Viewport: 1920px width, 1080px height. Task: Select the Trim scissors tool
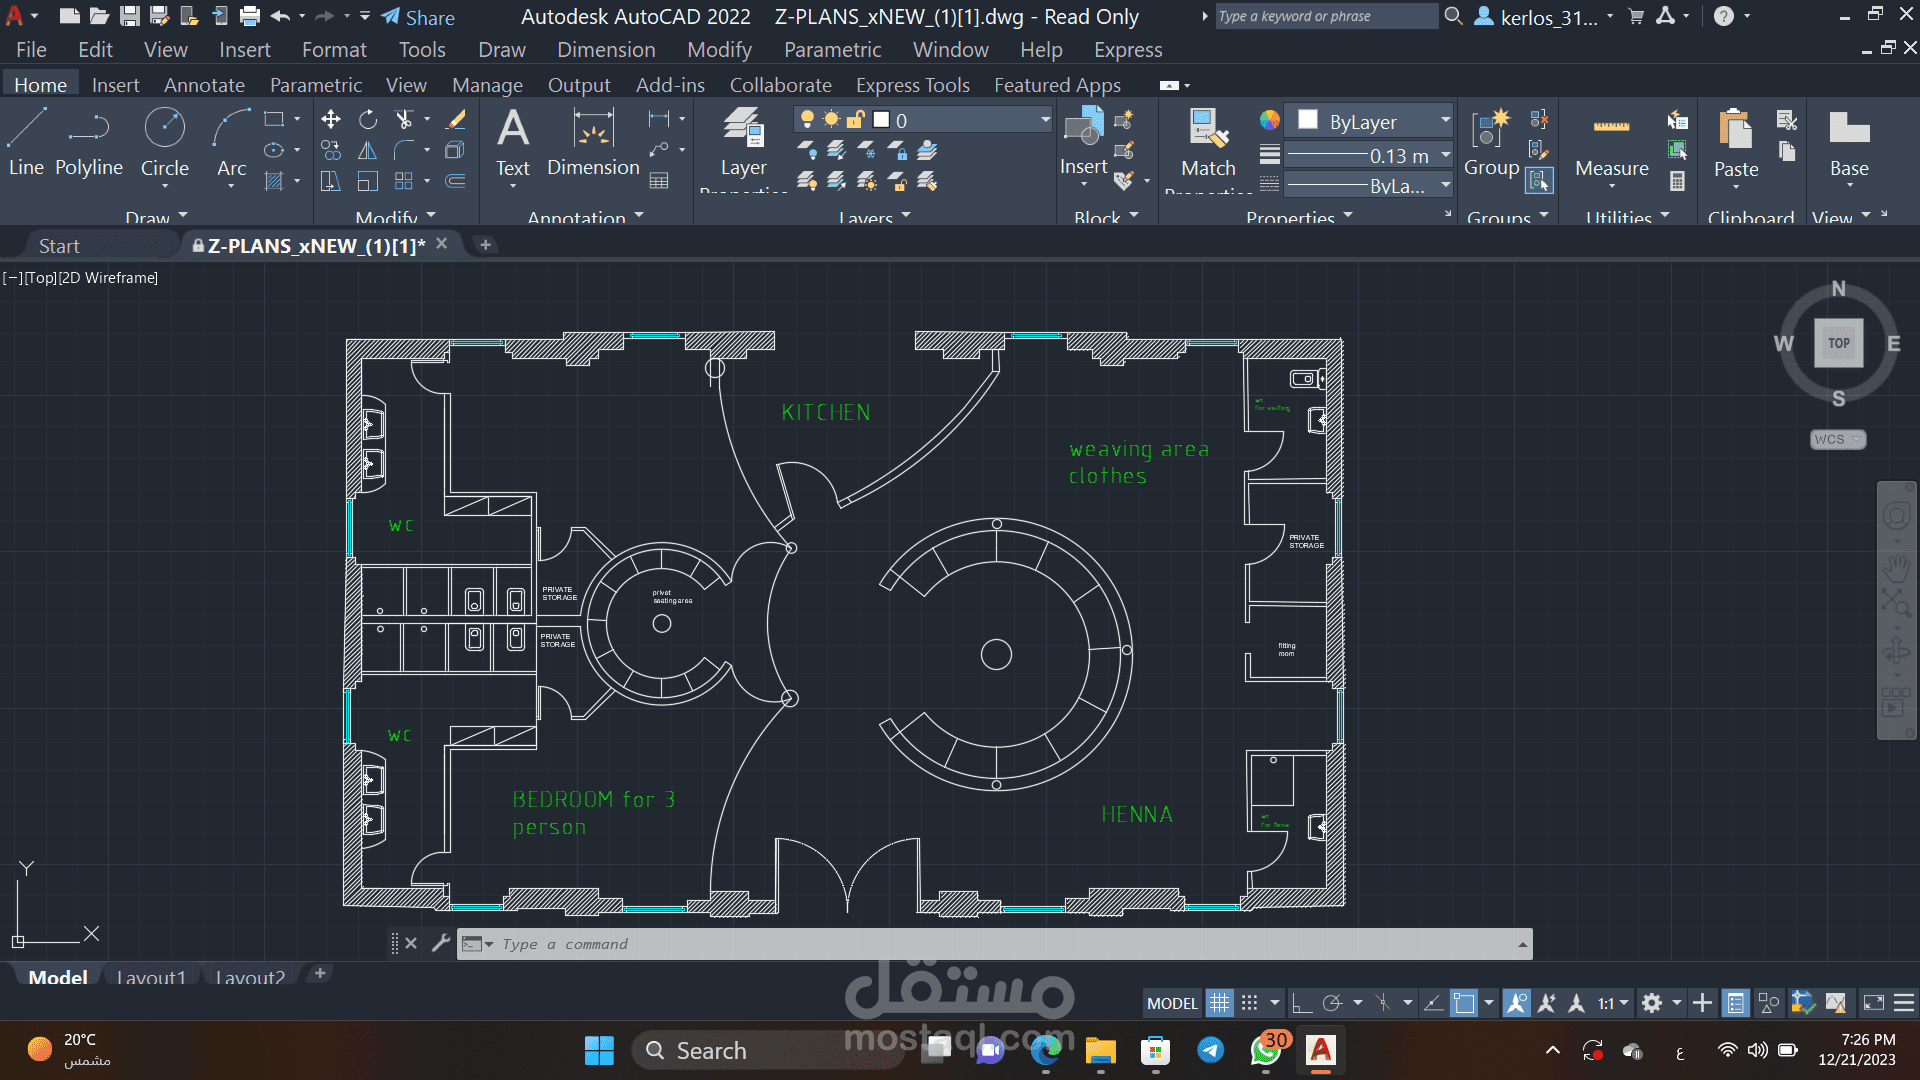click(x=404, y=120)
